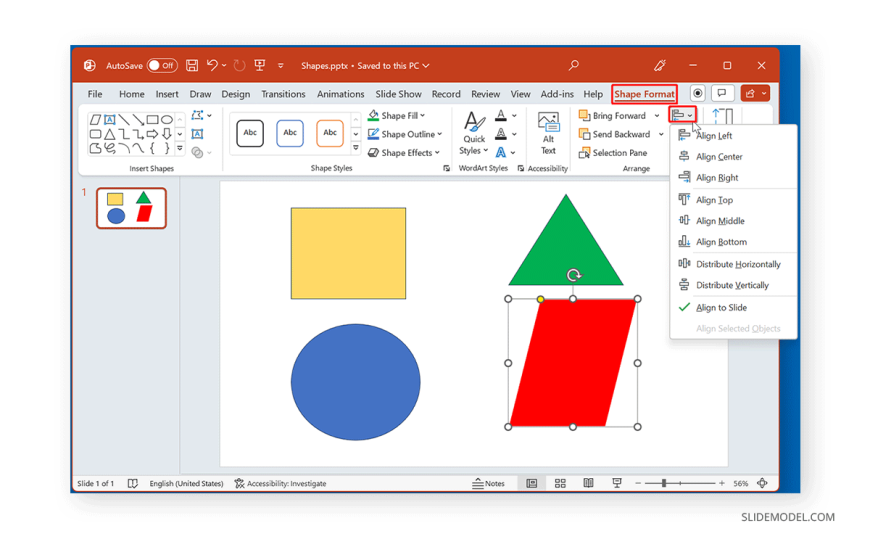Click Accessibility: Investigate in status bar
Image resolution: width=870 pixels, height=539 pixels.
(280, 483)
